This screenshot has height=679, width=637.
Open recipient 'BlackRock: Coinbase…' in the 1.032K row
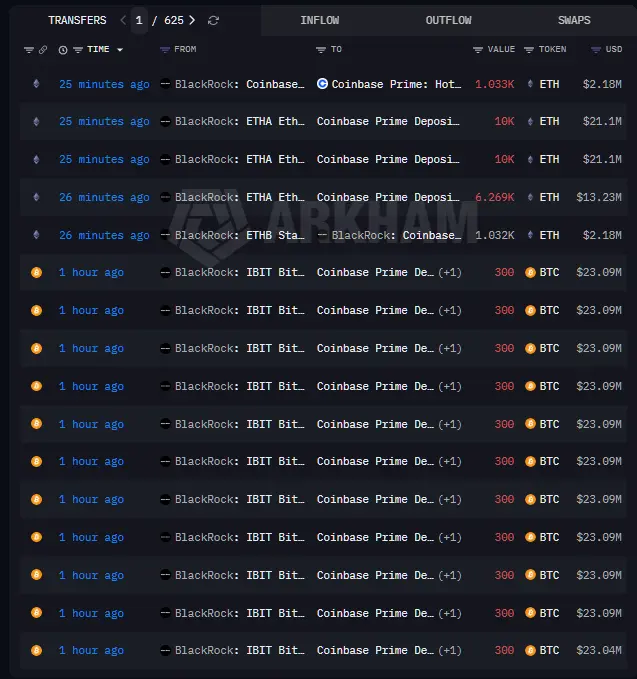pyautogui.click(x=396, y=235)
